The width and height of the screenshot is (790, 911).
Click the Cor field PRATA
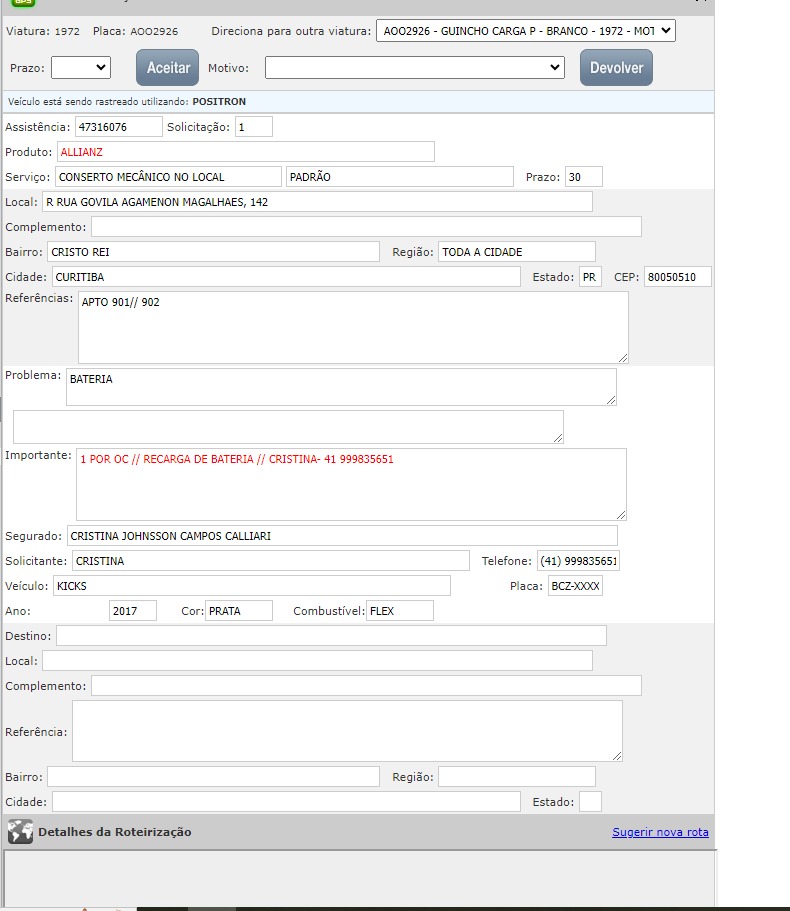click(239, 611)
